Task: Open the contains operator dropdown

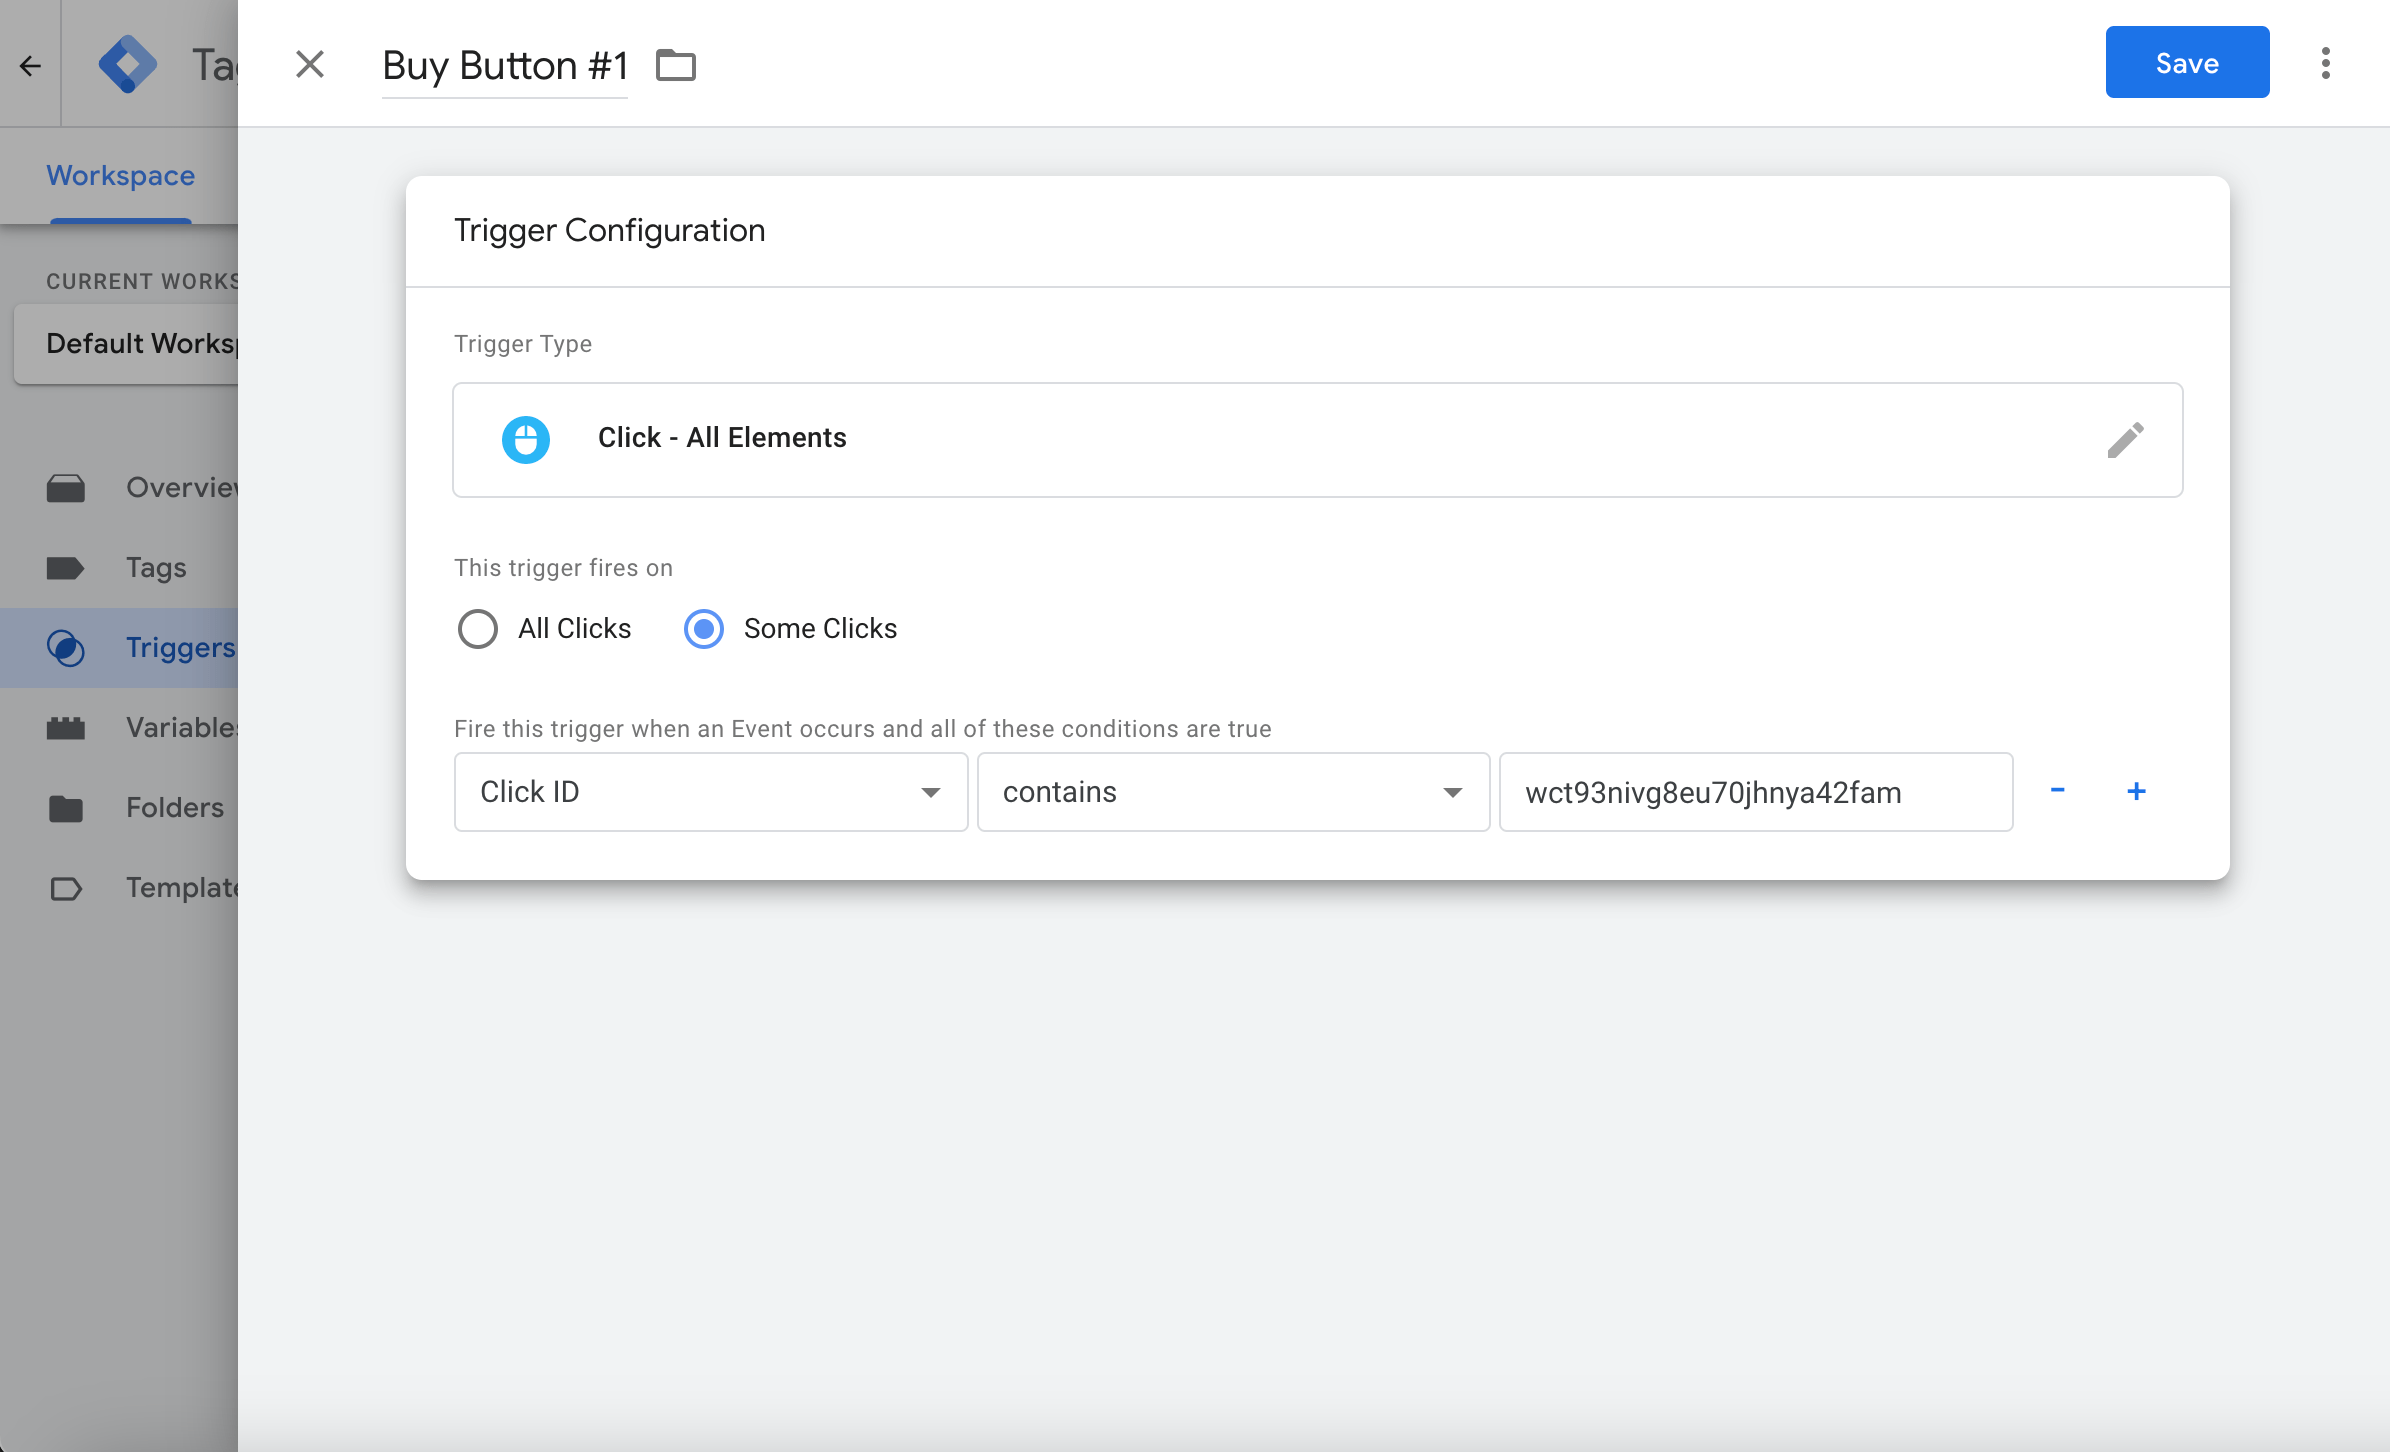Action: [x=1233, y=792]
